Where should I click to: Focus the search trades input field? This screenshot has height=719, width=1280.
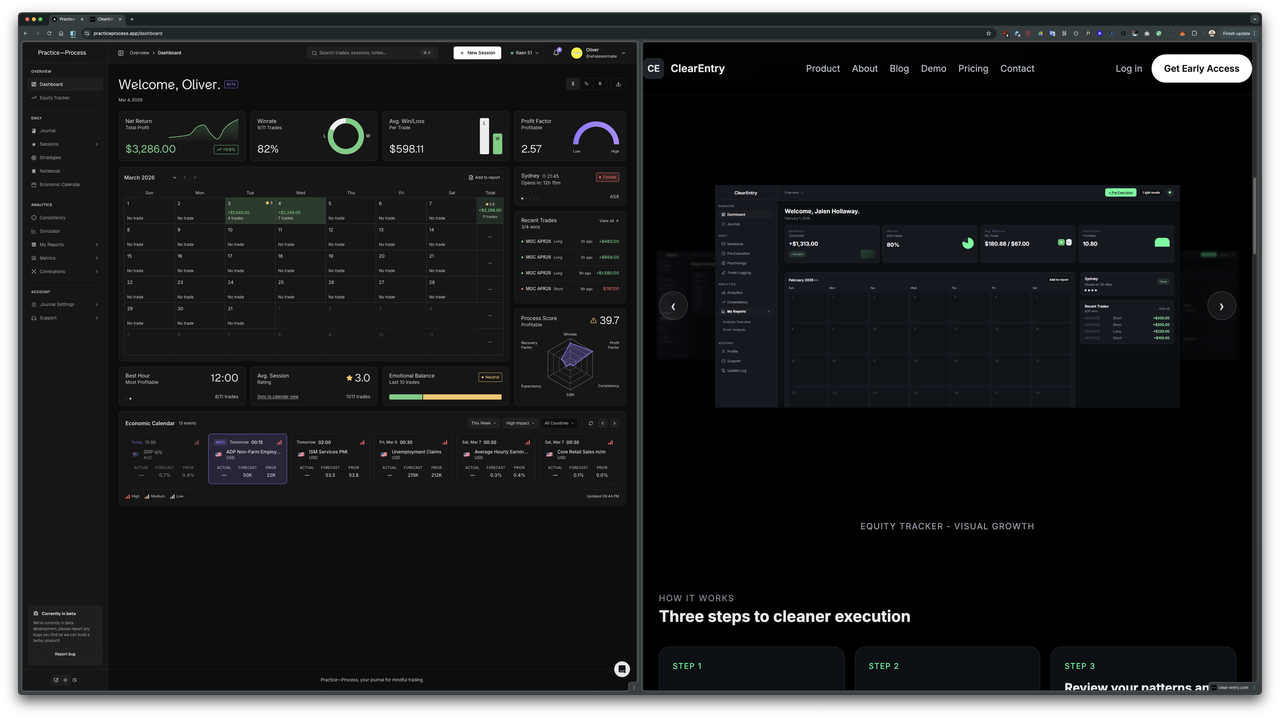[x=371, y=53]
